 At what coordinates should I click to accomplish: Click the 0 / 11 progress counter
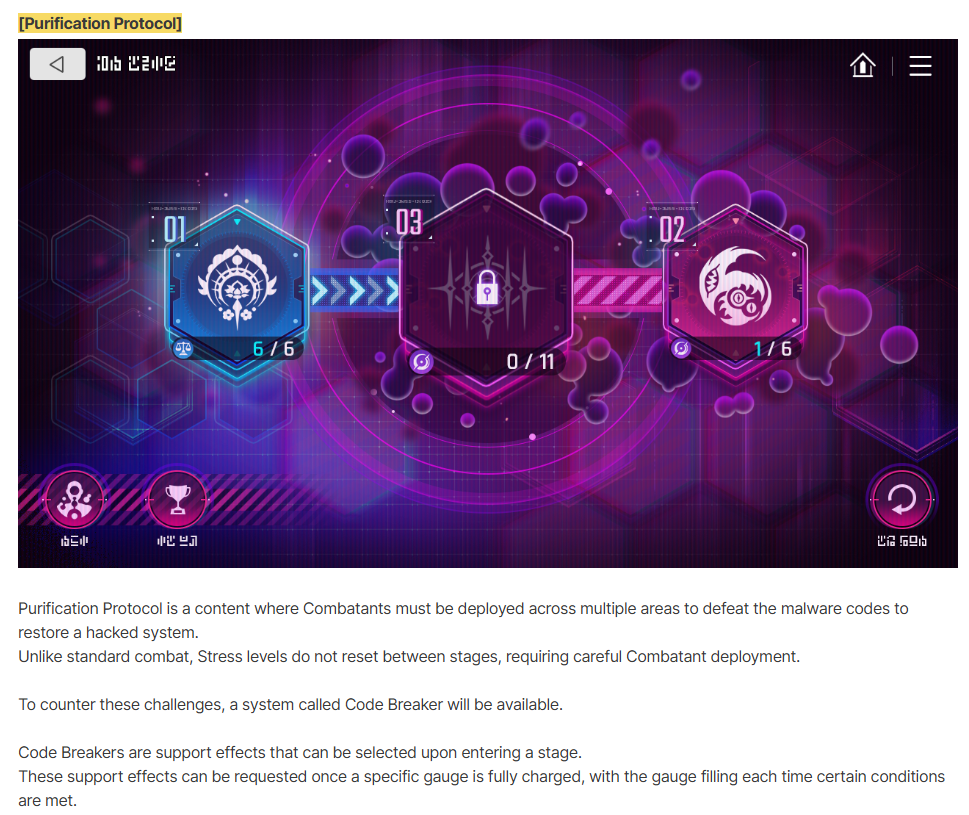click(530, 361)
